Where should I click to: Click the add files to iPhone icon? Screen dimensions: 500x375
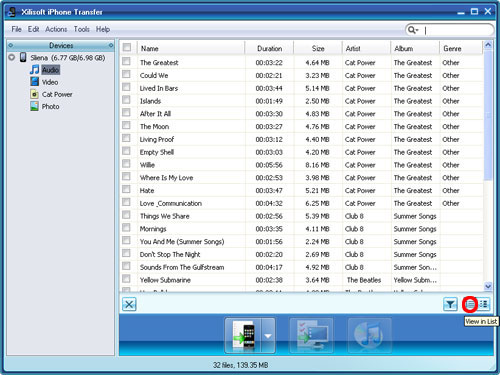(x=244, y=335)
